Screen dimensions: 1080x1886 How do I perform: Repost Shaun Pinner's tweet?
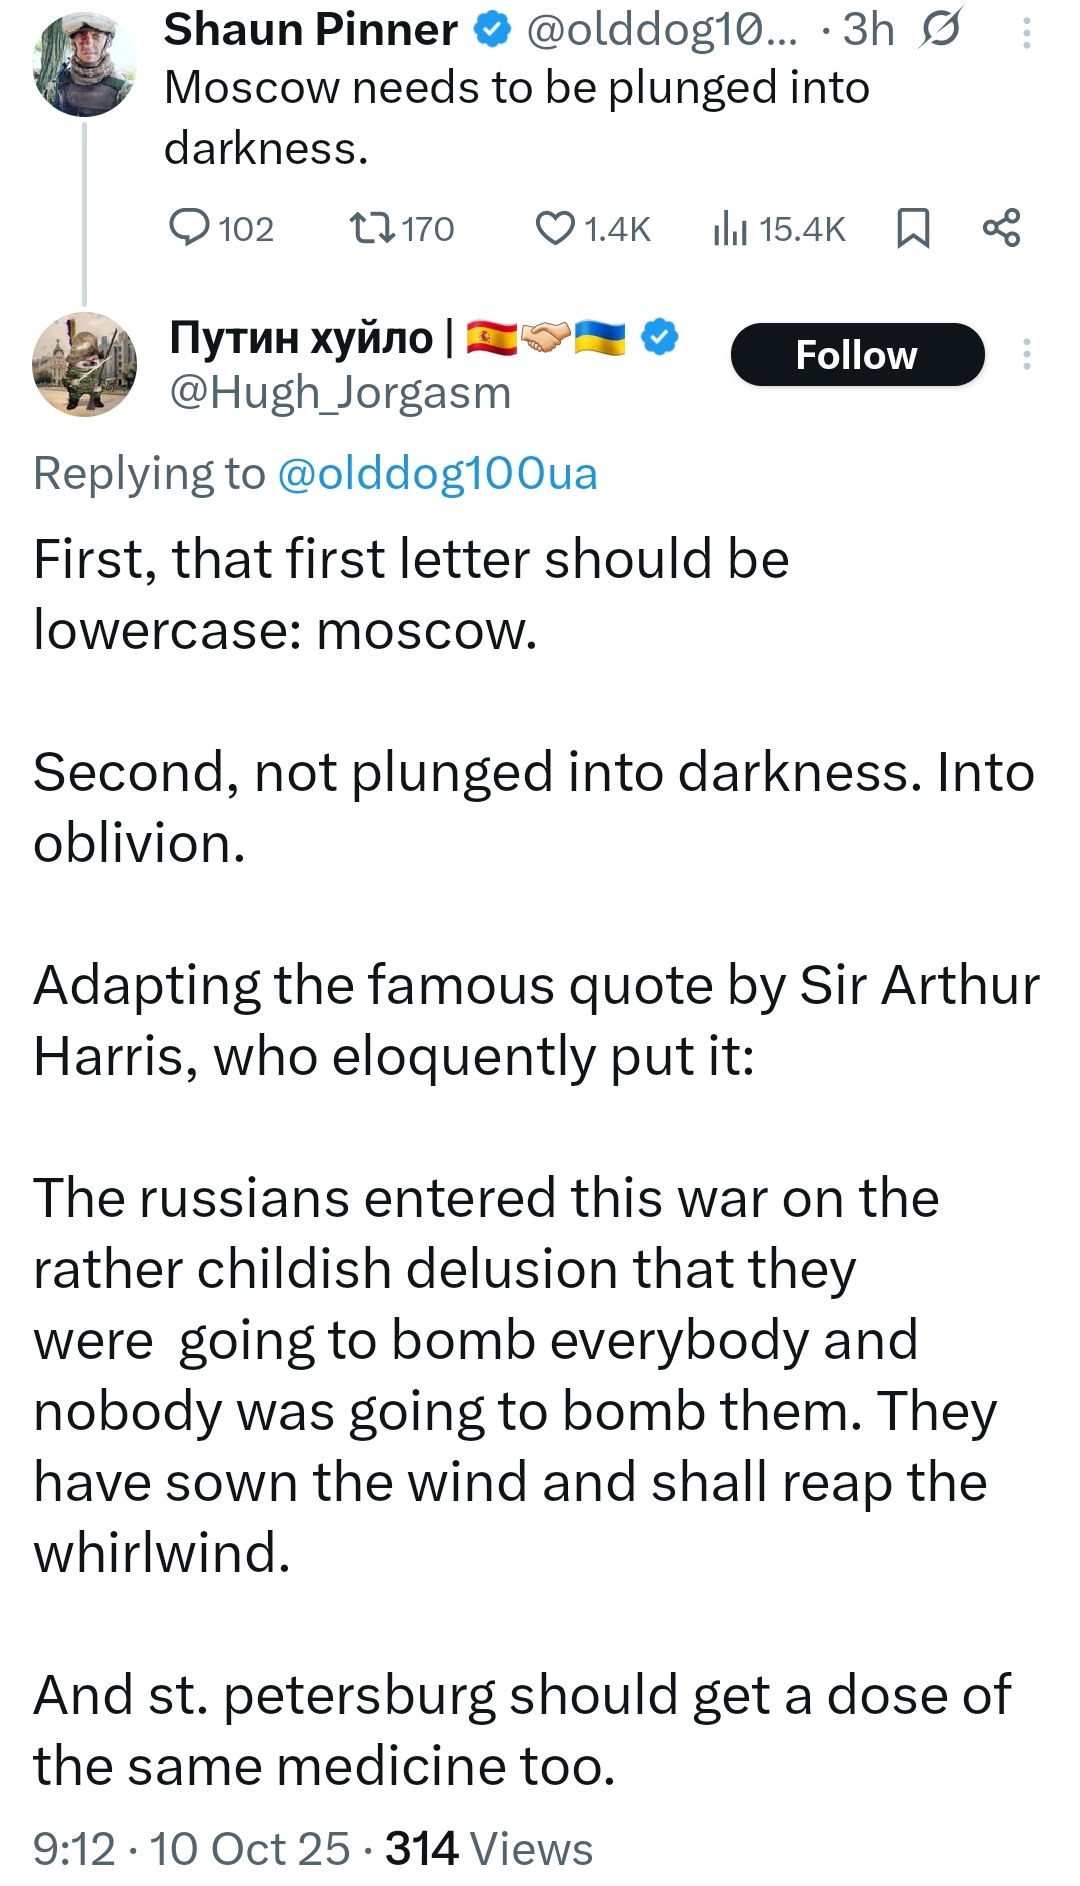point(372,228)
